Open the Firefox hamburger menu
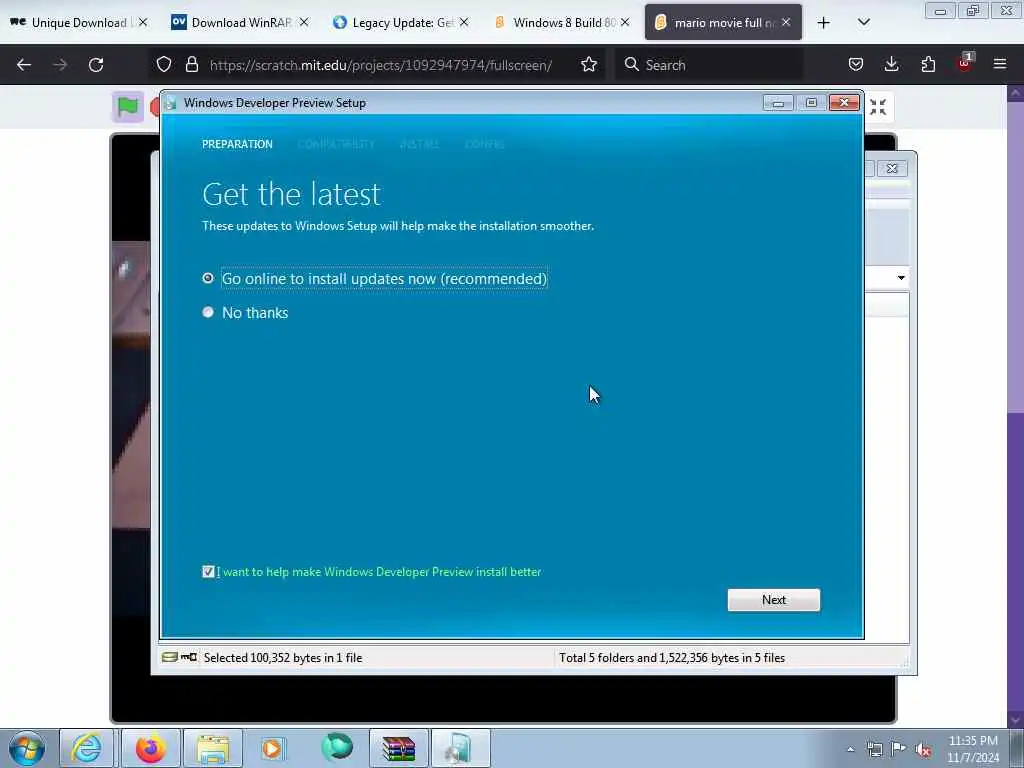 click(x=1000, y=64)
